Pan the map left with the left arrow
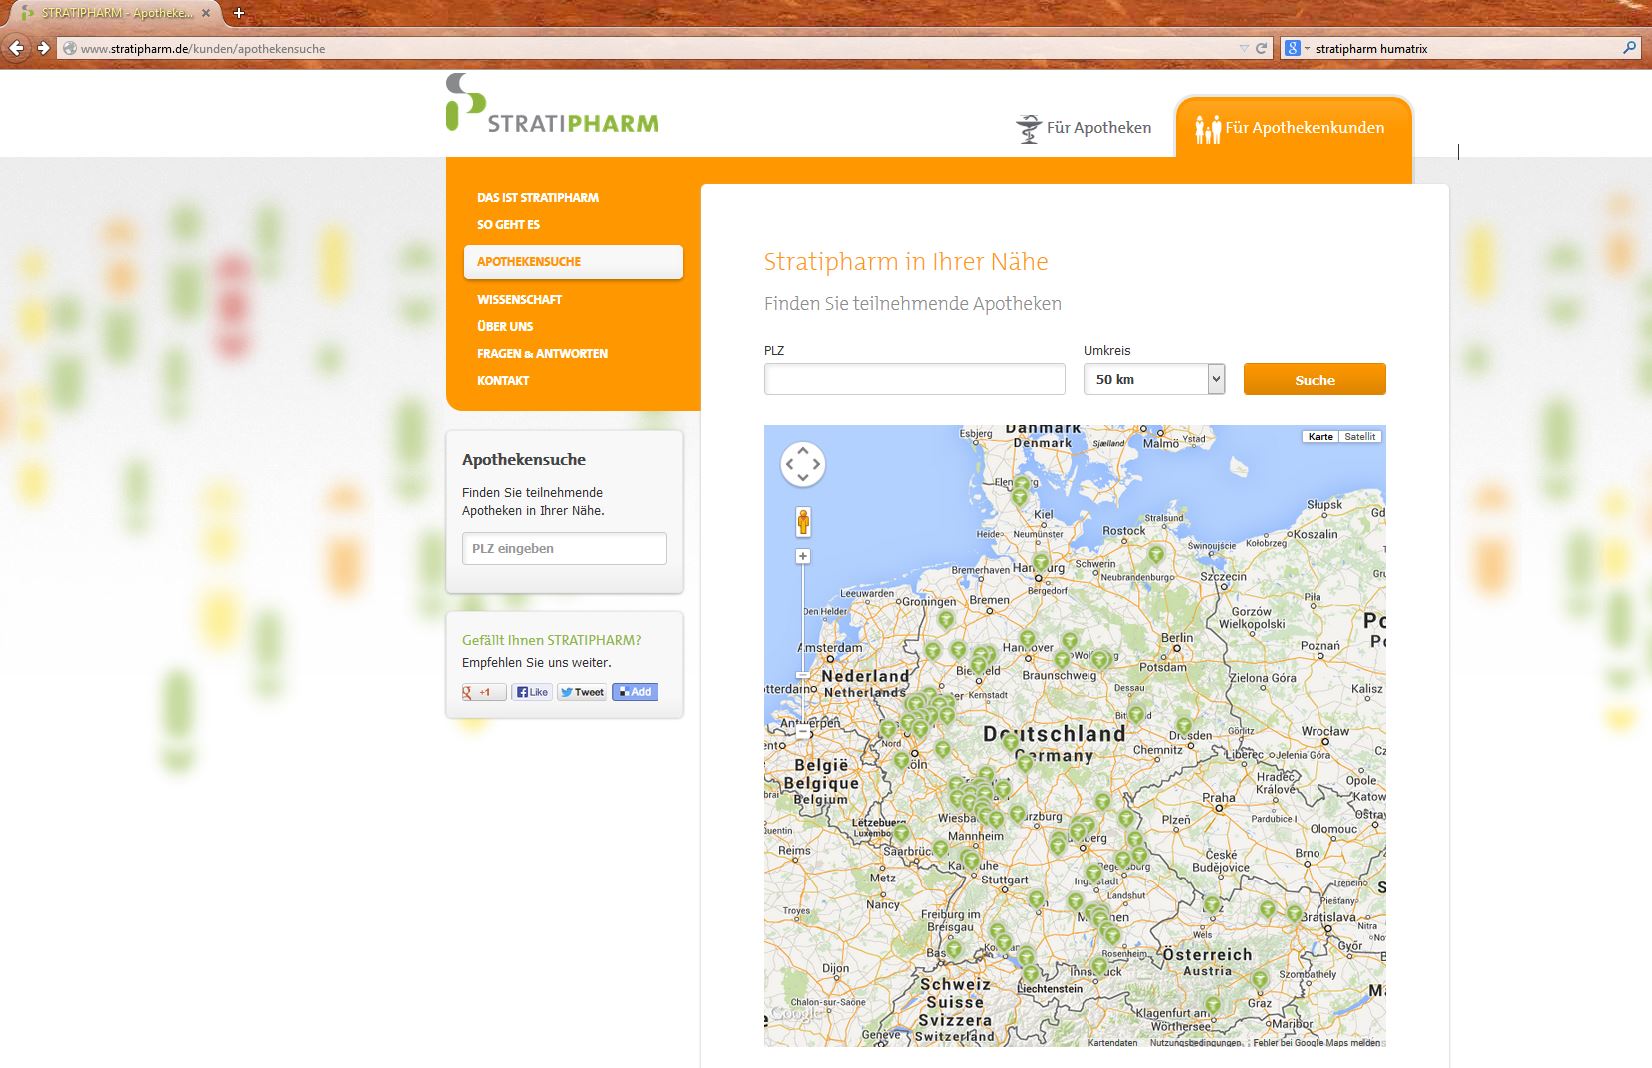This screenshot has width=1652, height=1068. pos(790,464)
